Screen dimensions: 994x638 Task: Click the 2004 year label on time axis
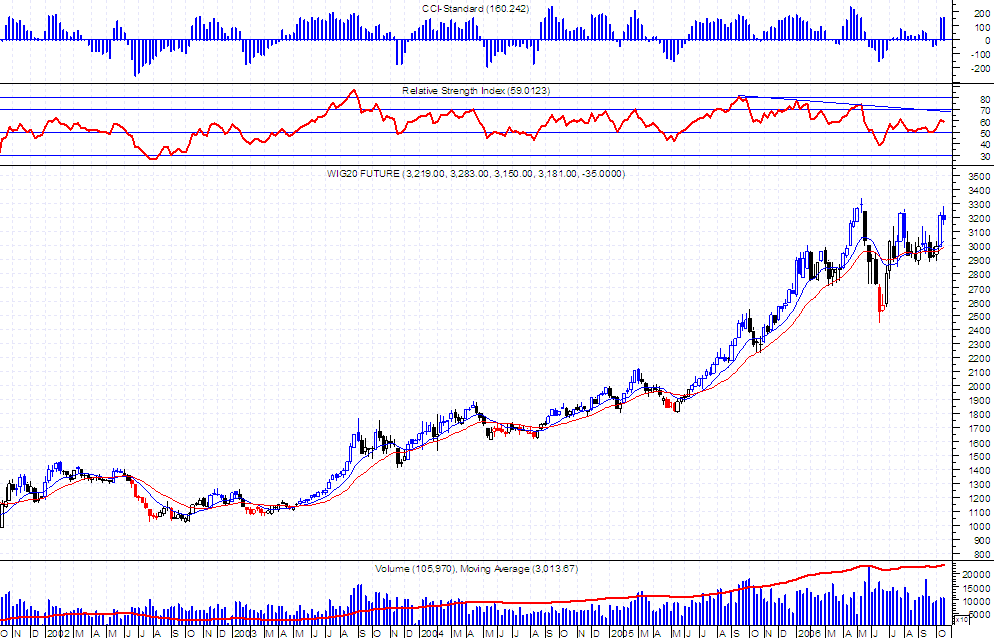coord(433,633)
